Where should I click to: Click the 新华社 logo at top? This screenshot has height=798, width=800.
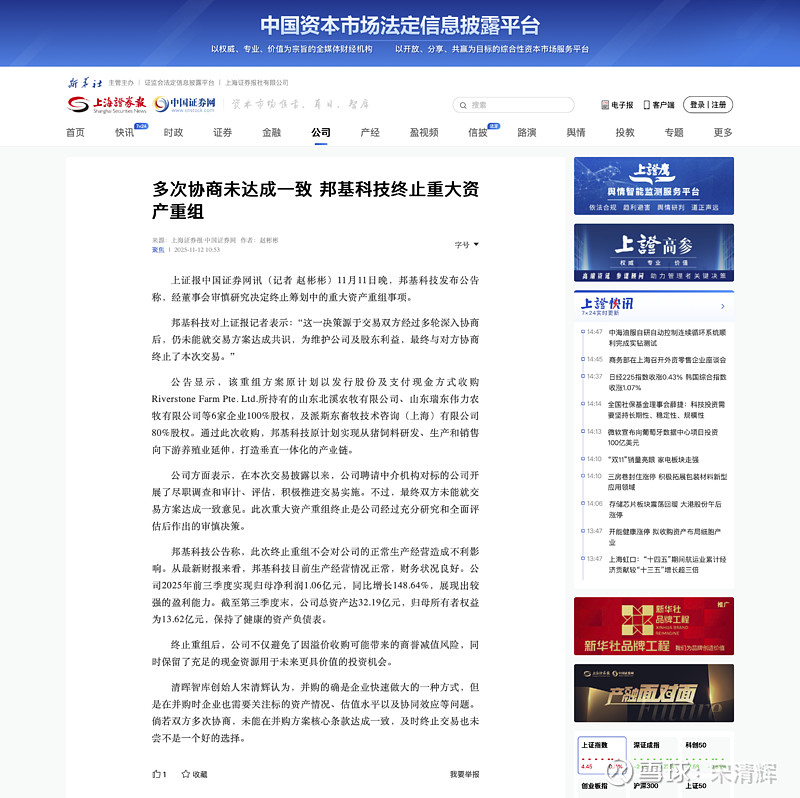coord(85,83)
